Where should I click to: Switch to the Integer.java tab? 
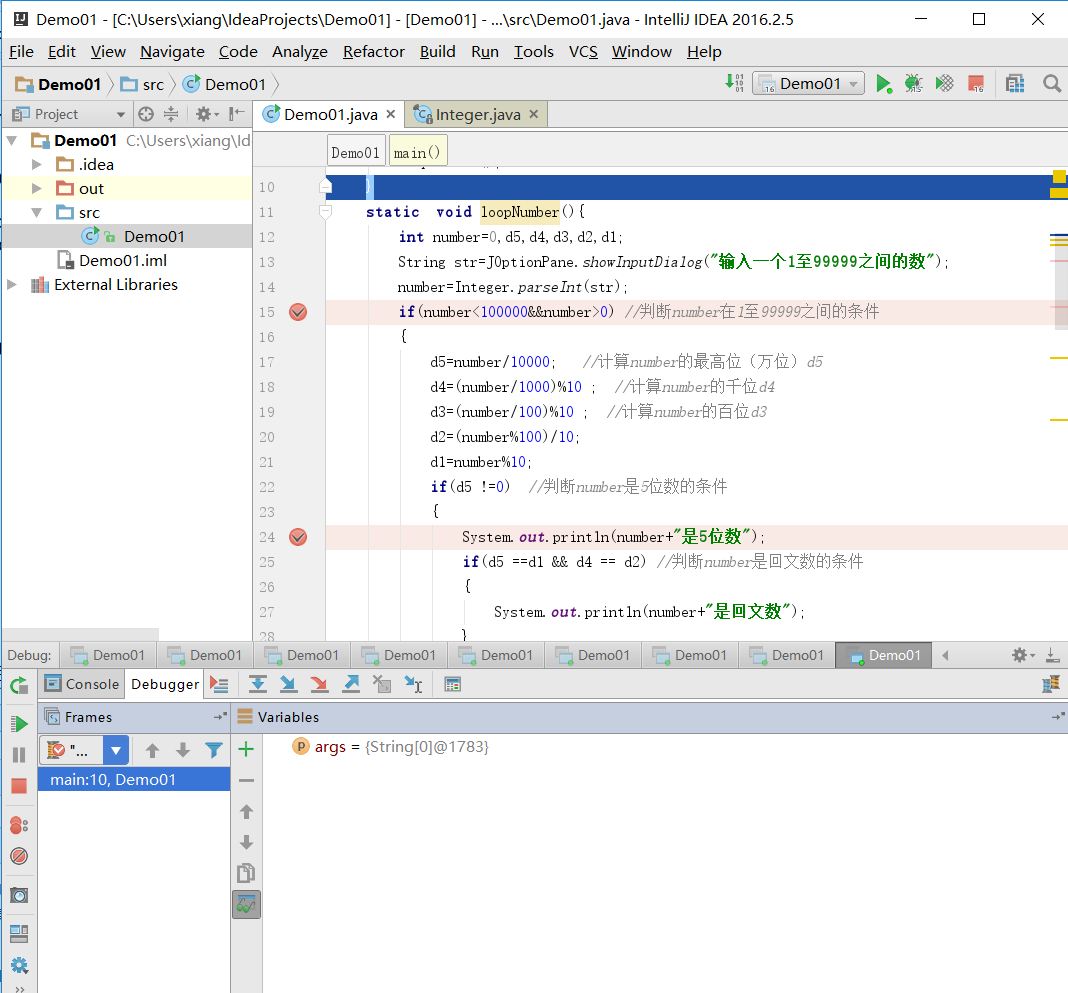[x=477, y=114]
